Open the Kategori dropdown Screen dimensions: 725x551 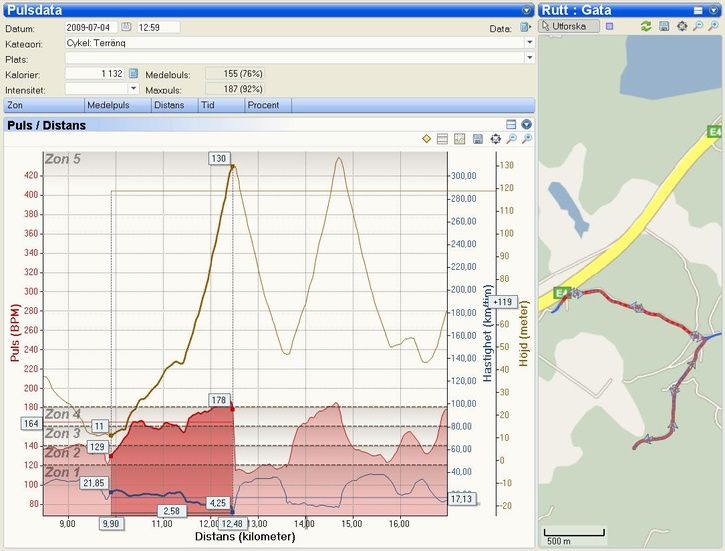[529, 43]
